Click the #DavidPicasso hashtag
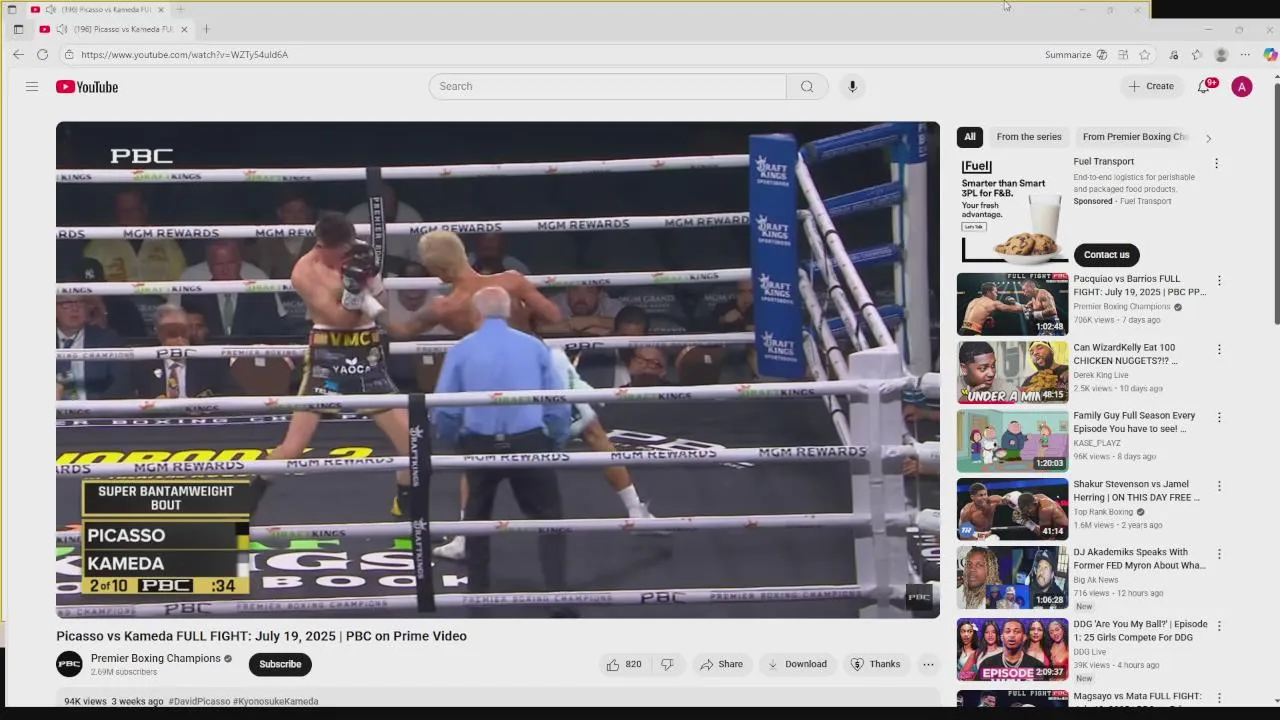This screenshot has height=720, width=1280. pyautogui.click(x=199, y=701)
